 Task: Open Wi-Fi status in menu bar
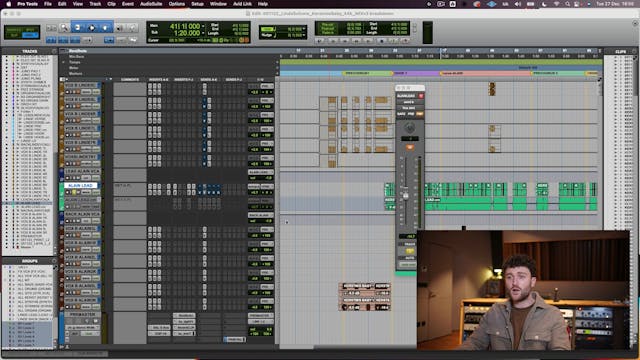(x=557, y=4)
